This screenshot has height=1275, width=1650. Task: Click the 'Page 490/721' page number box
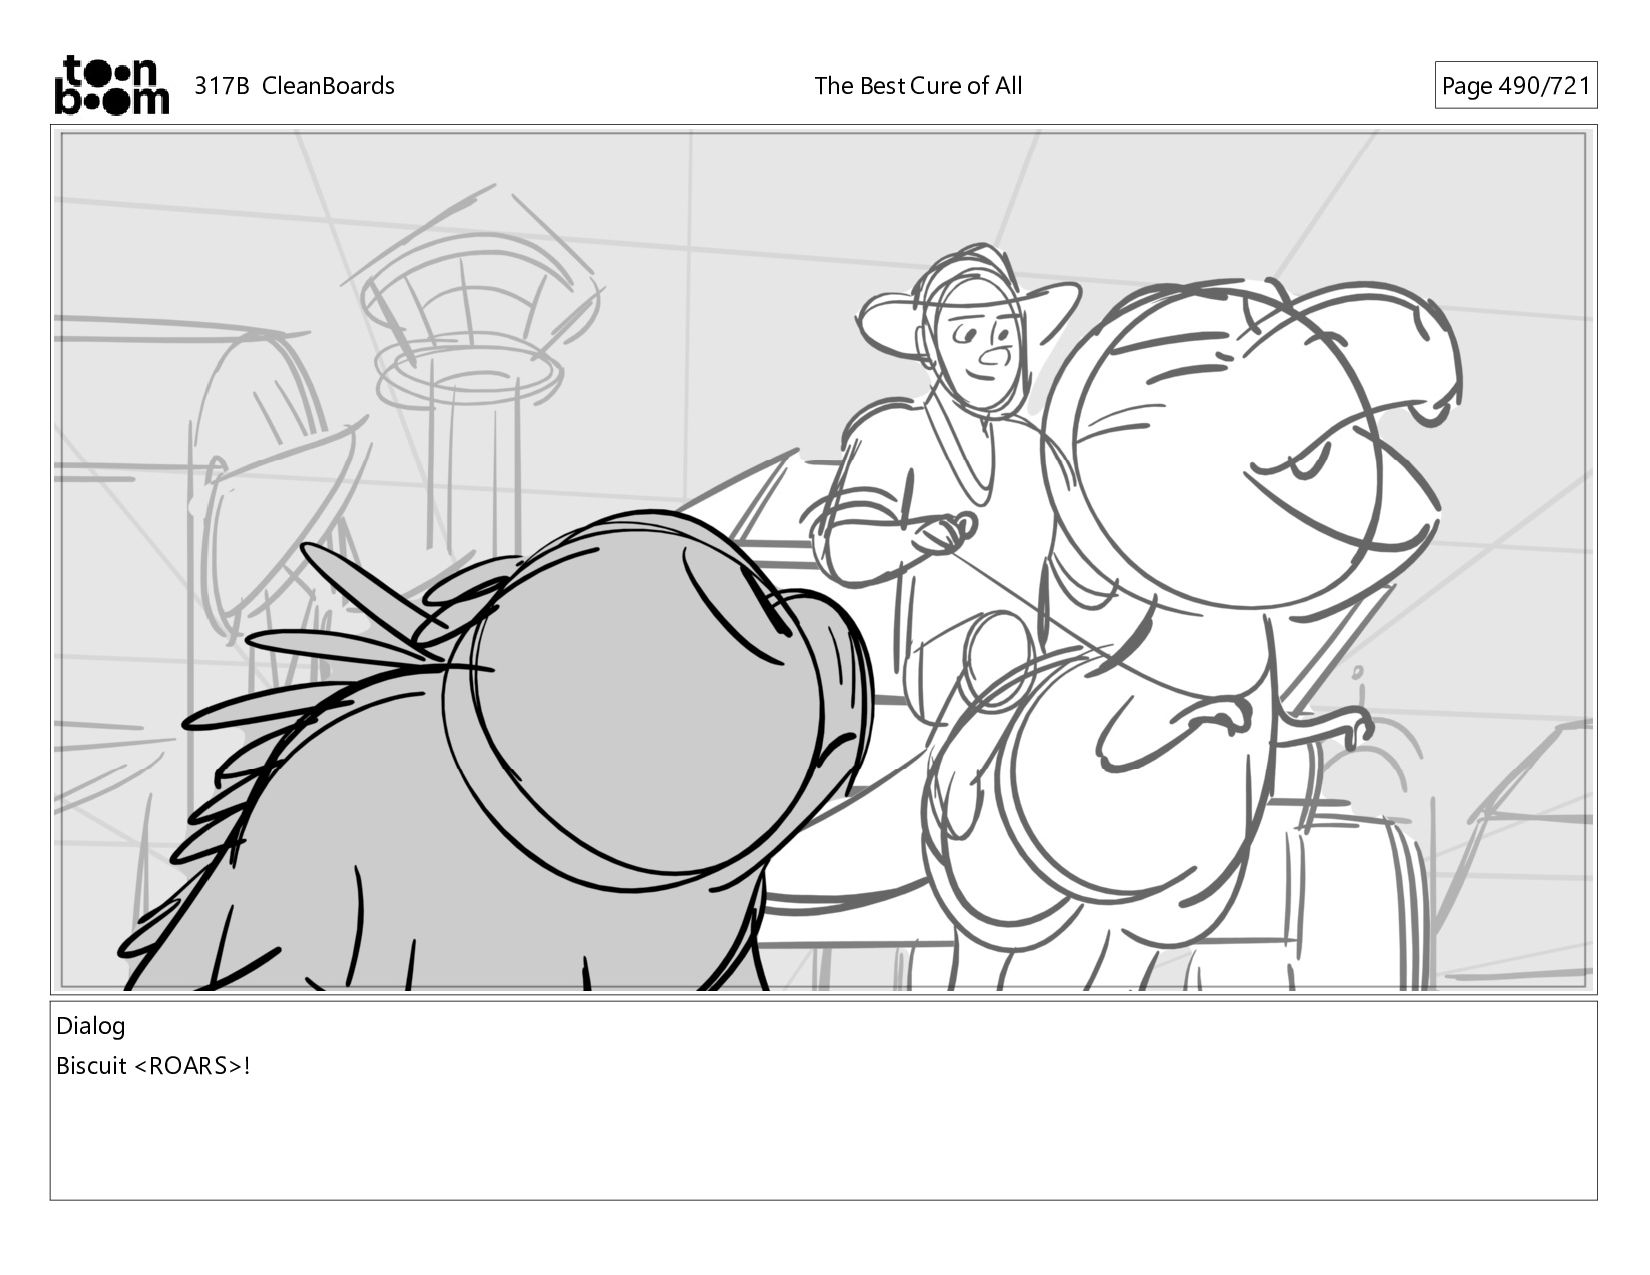click(1515, 86)
